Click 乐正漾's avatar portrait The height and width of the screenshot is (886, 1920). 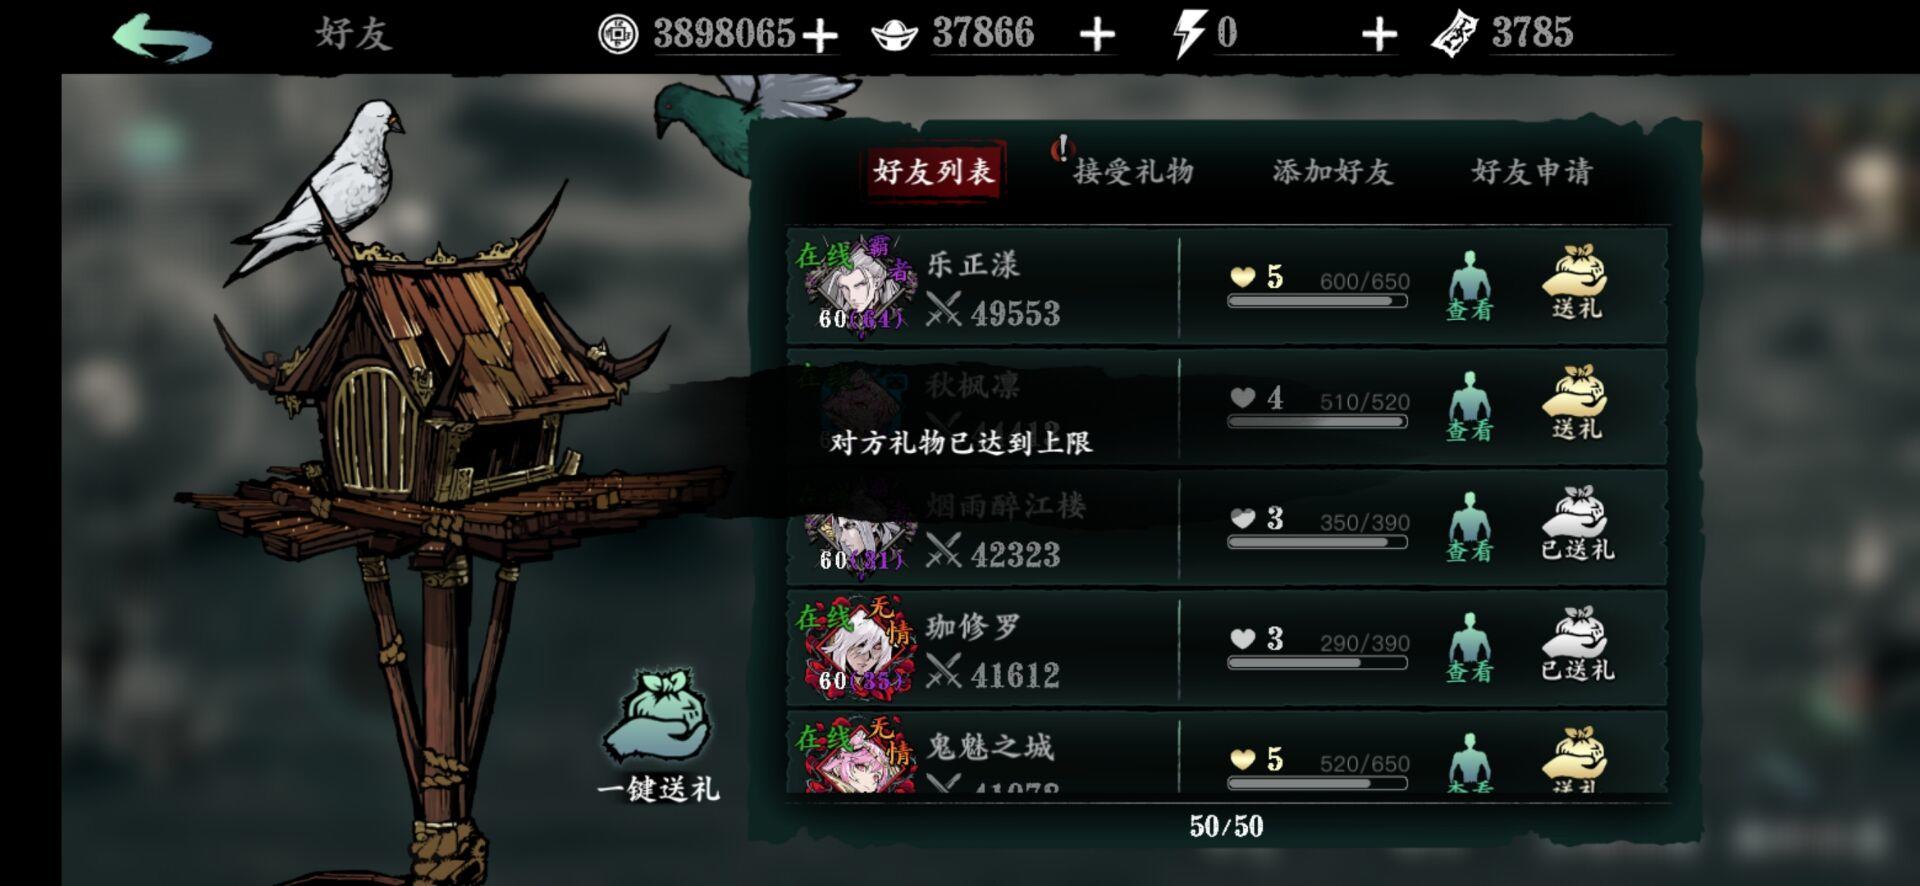click(858, 287)
